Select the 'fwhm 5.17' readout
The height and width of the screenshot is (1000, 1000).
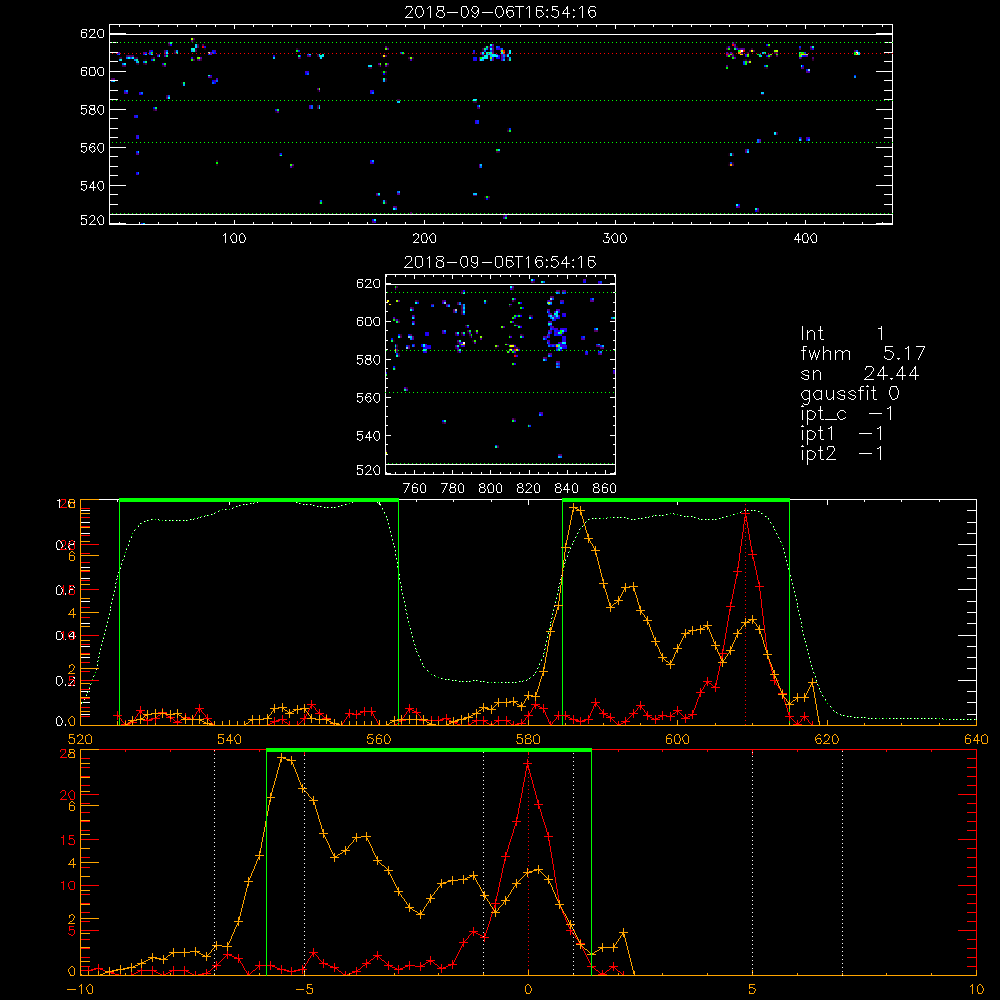863,353
